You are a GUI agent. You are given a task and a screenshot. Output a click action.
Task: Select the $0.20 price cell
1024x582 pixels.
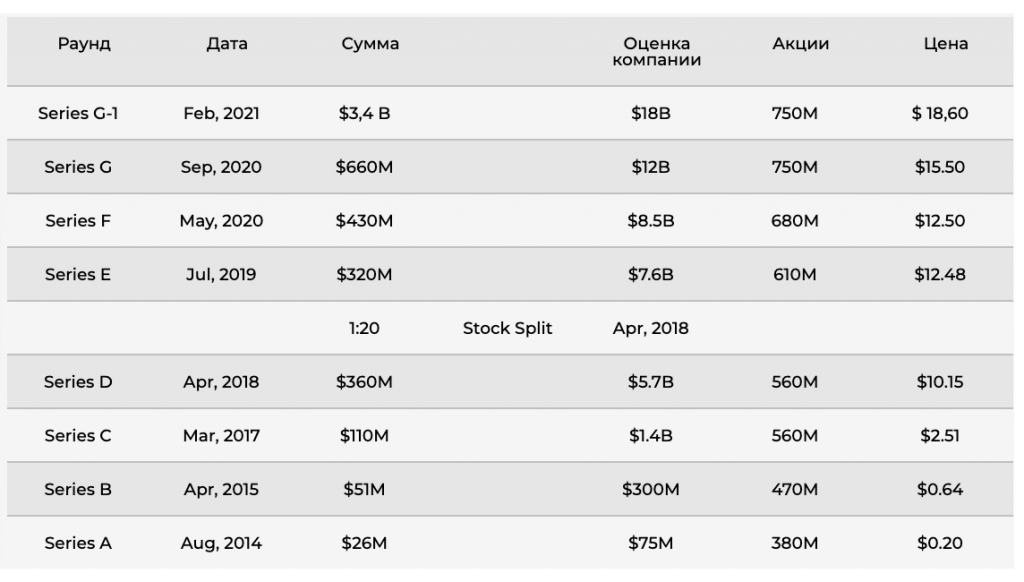coord(940,543)
